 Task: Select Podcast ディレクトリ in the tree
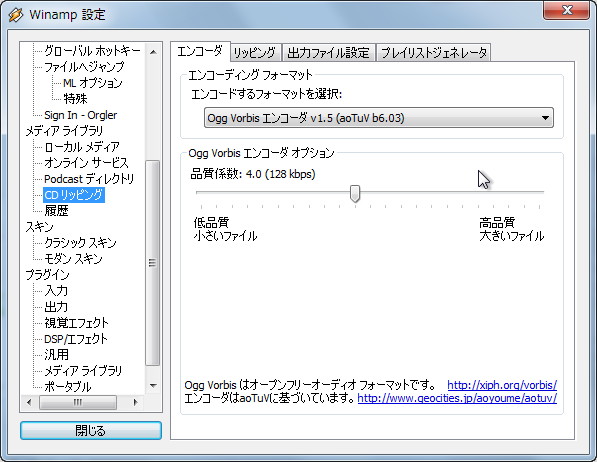pos(89,179)
